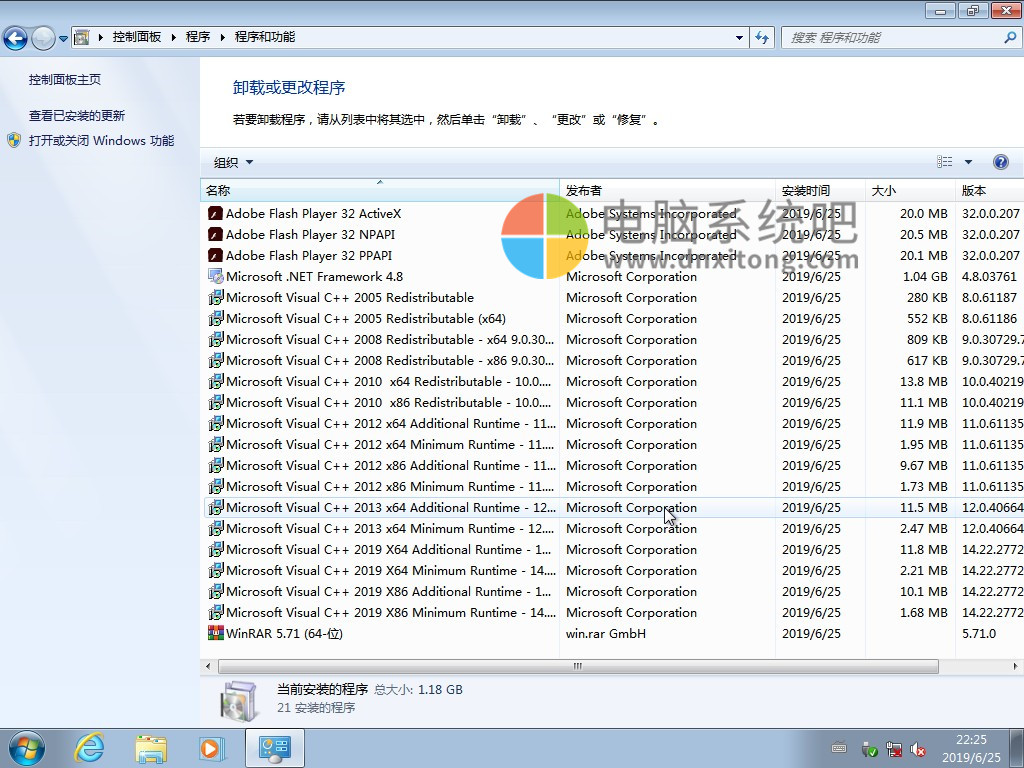Select Visual C++ 2012 x86 Minimum Runtime name
Viewport: 1024px width, 768px height.
click(x=391, y=487)
